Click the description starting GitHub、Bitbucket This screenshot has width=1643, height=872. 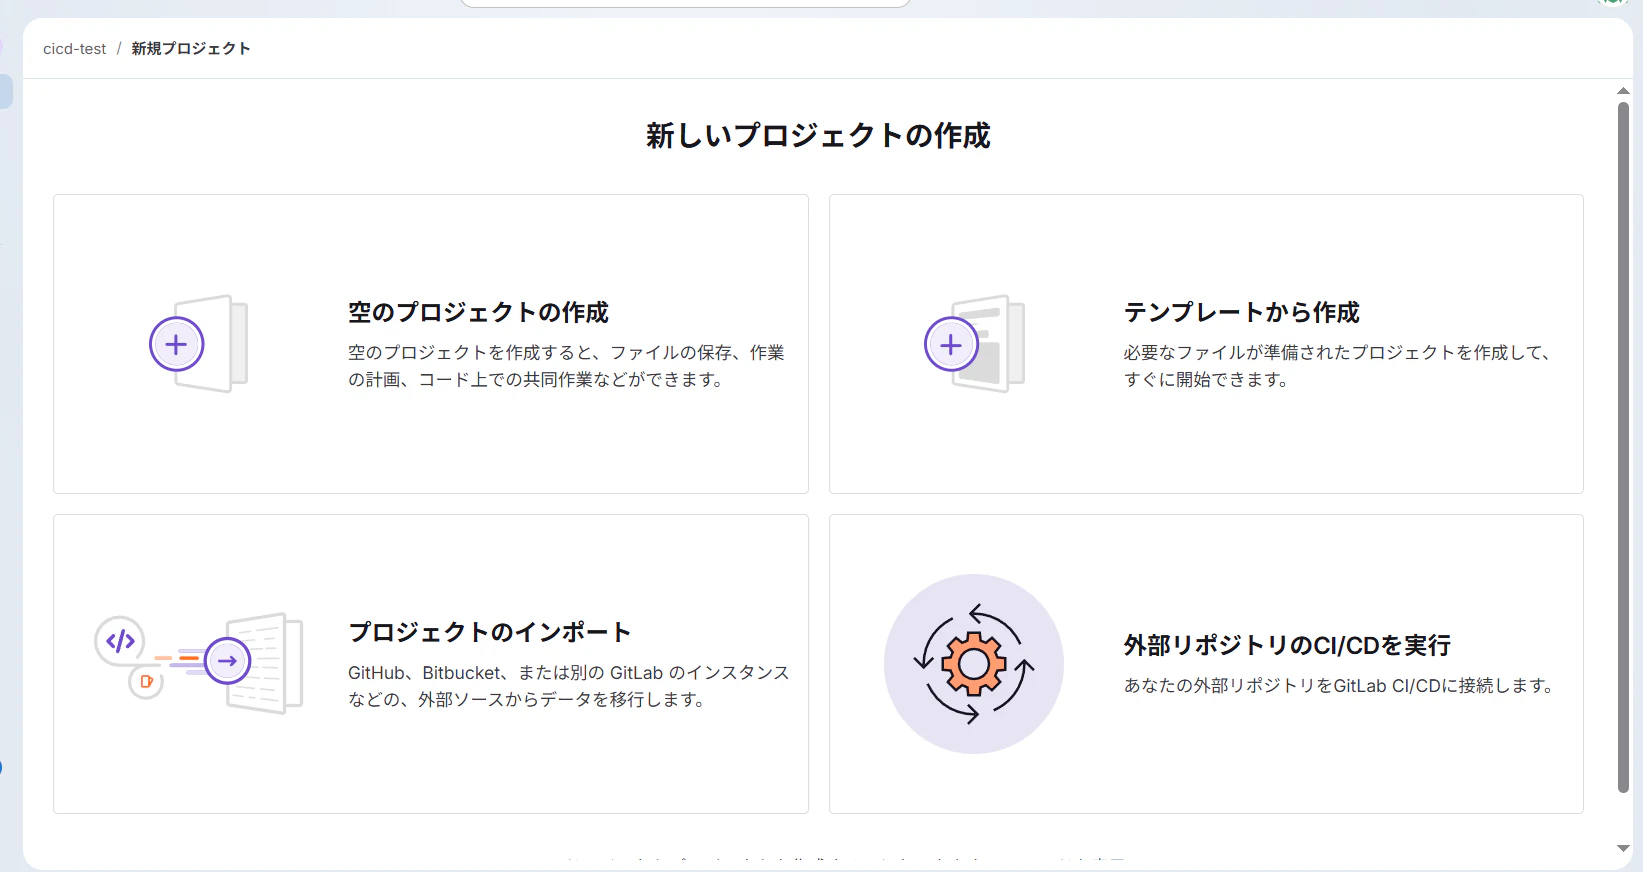click(x=568, y=686)
